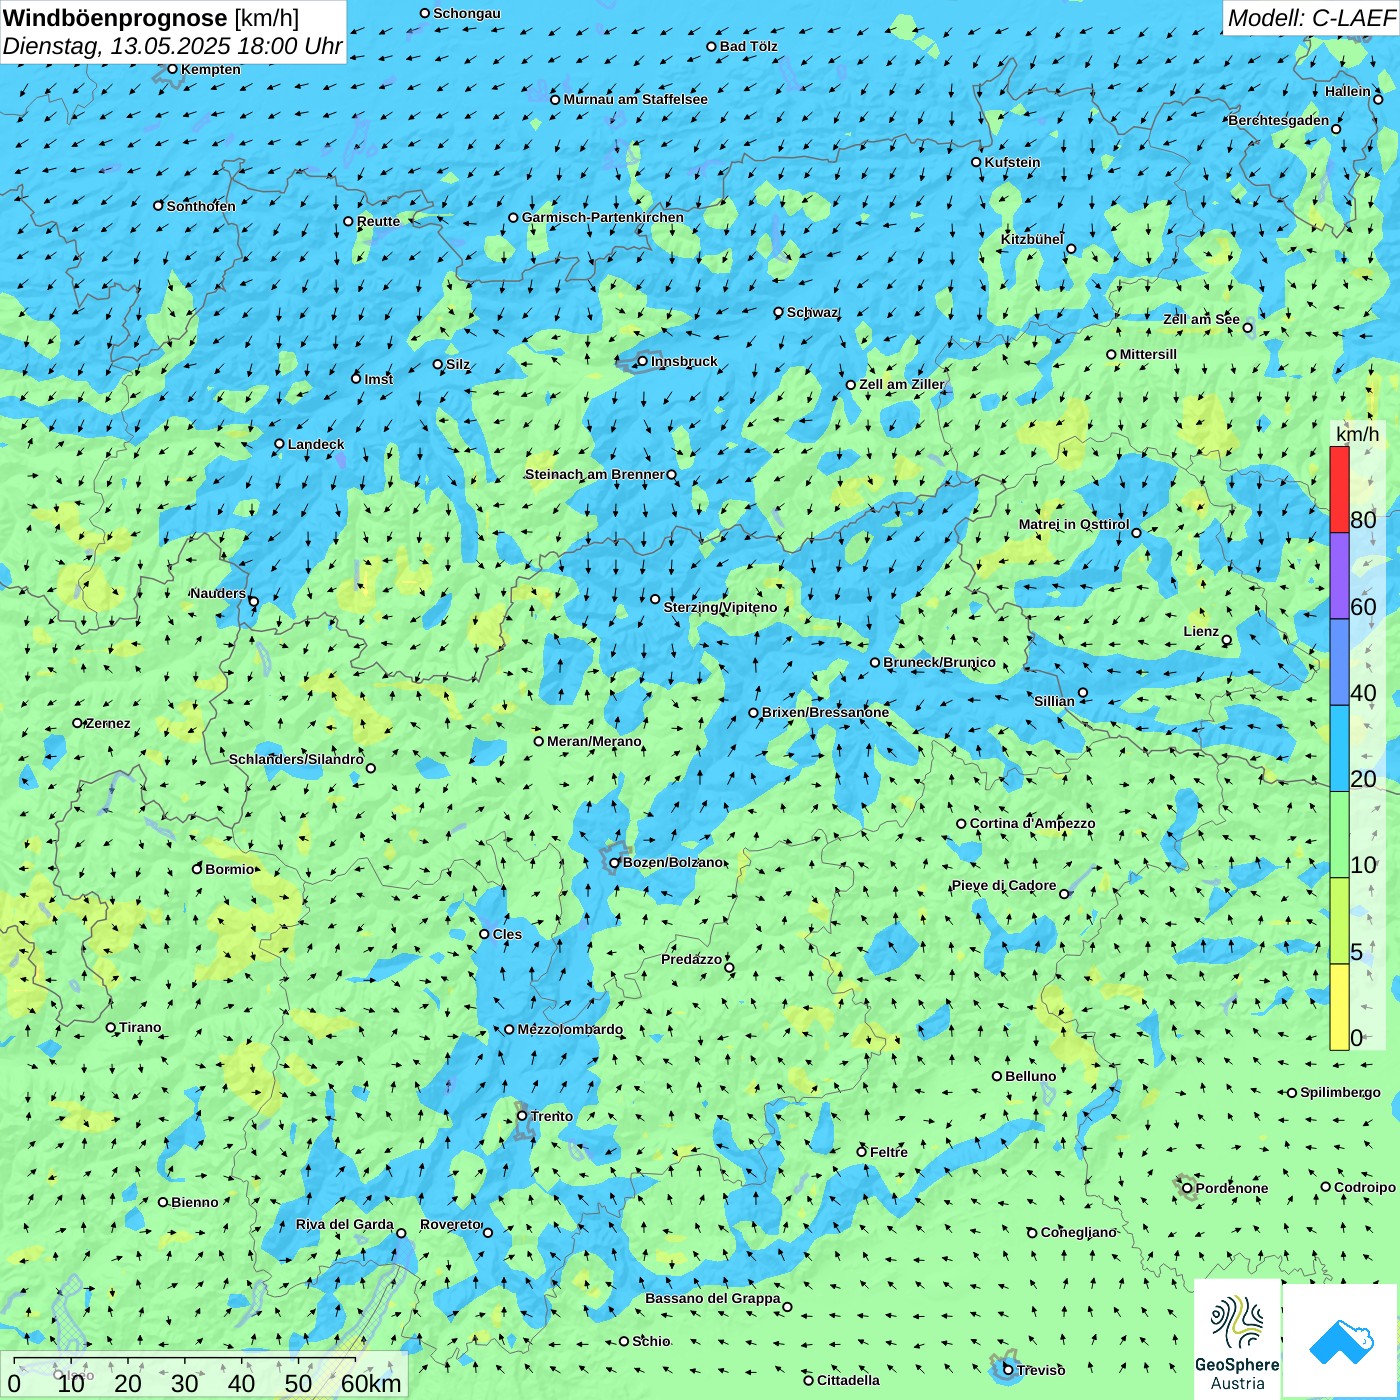Click the Brixen/Bressanone label
Viewport: 1400px width, 1400px height.
pos(825,712)
